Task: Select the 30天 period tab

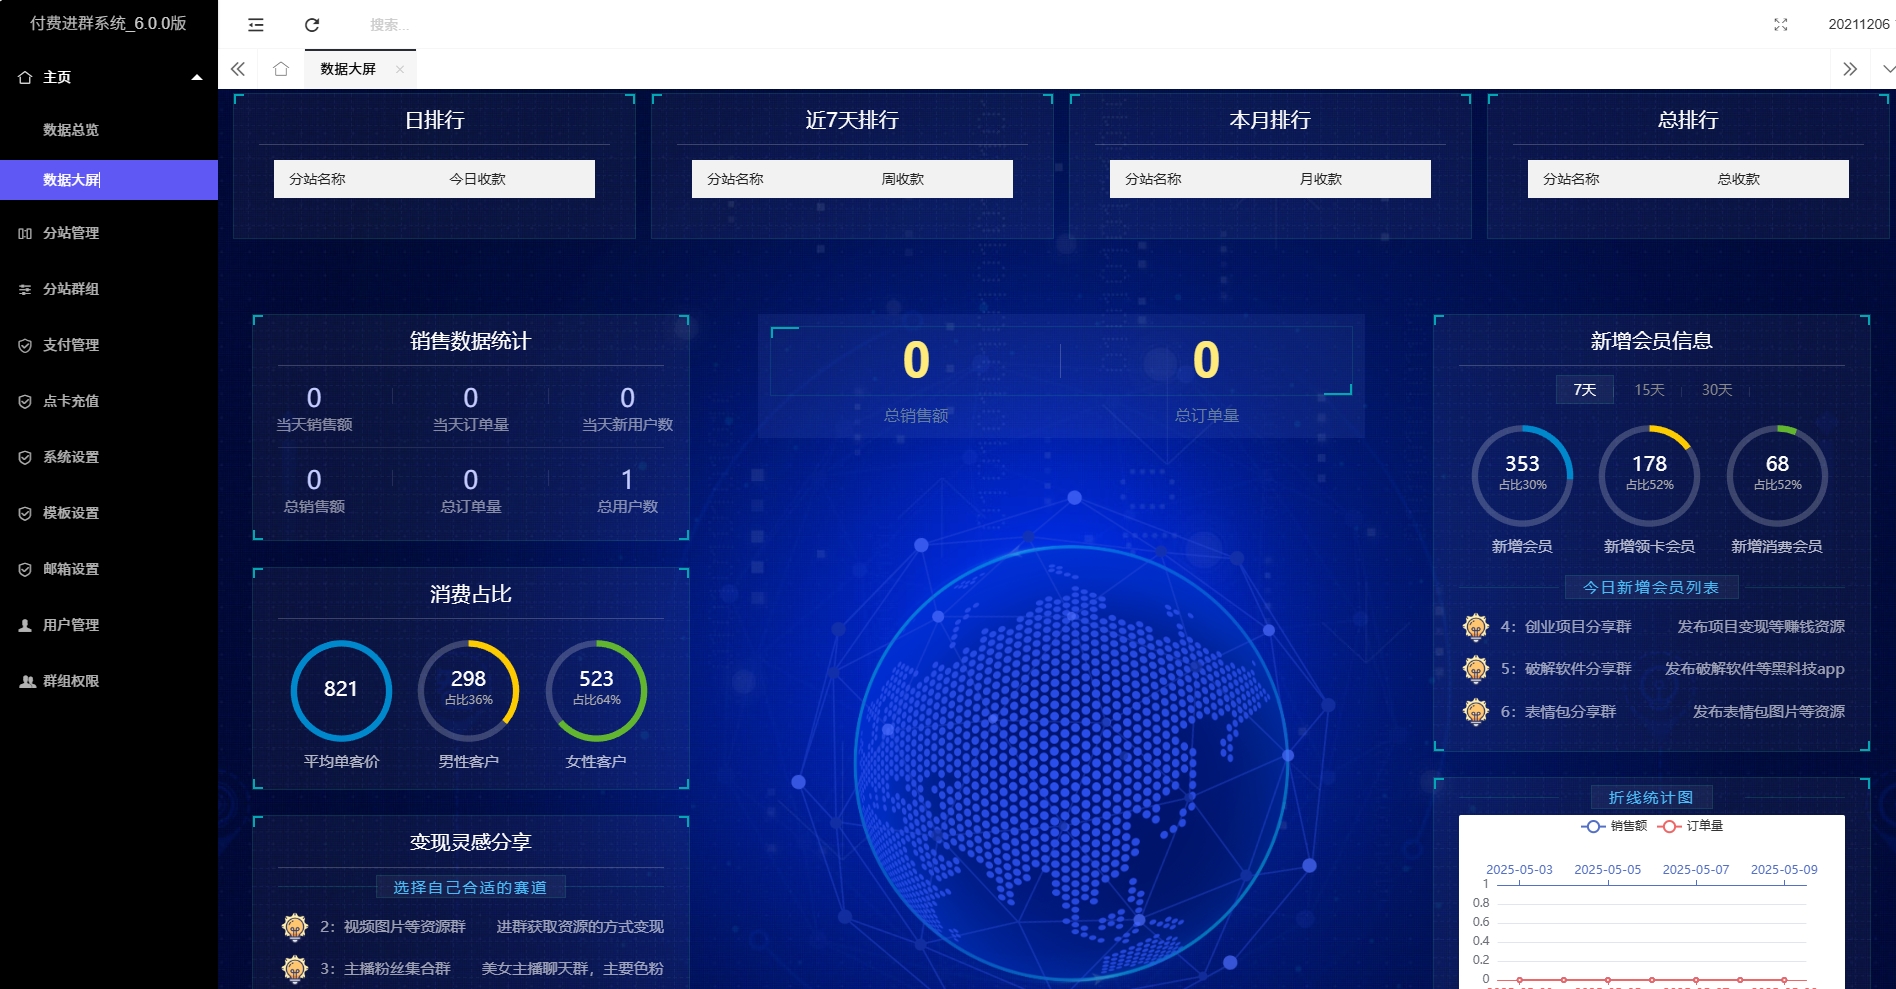Action: pos(1717,390)
